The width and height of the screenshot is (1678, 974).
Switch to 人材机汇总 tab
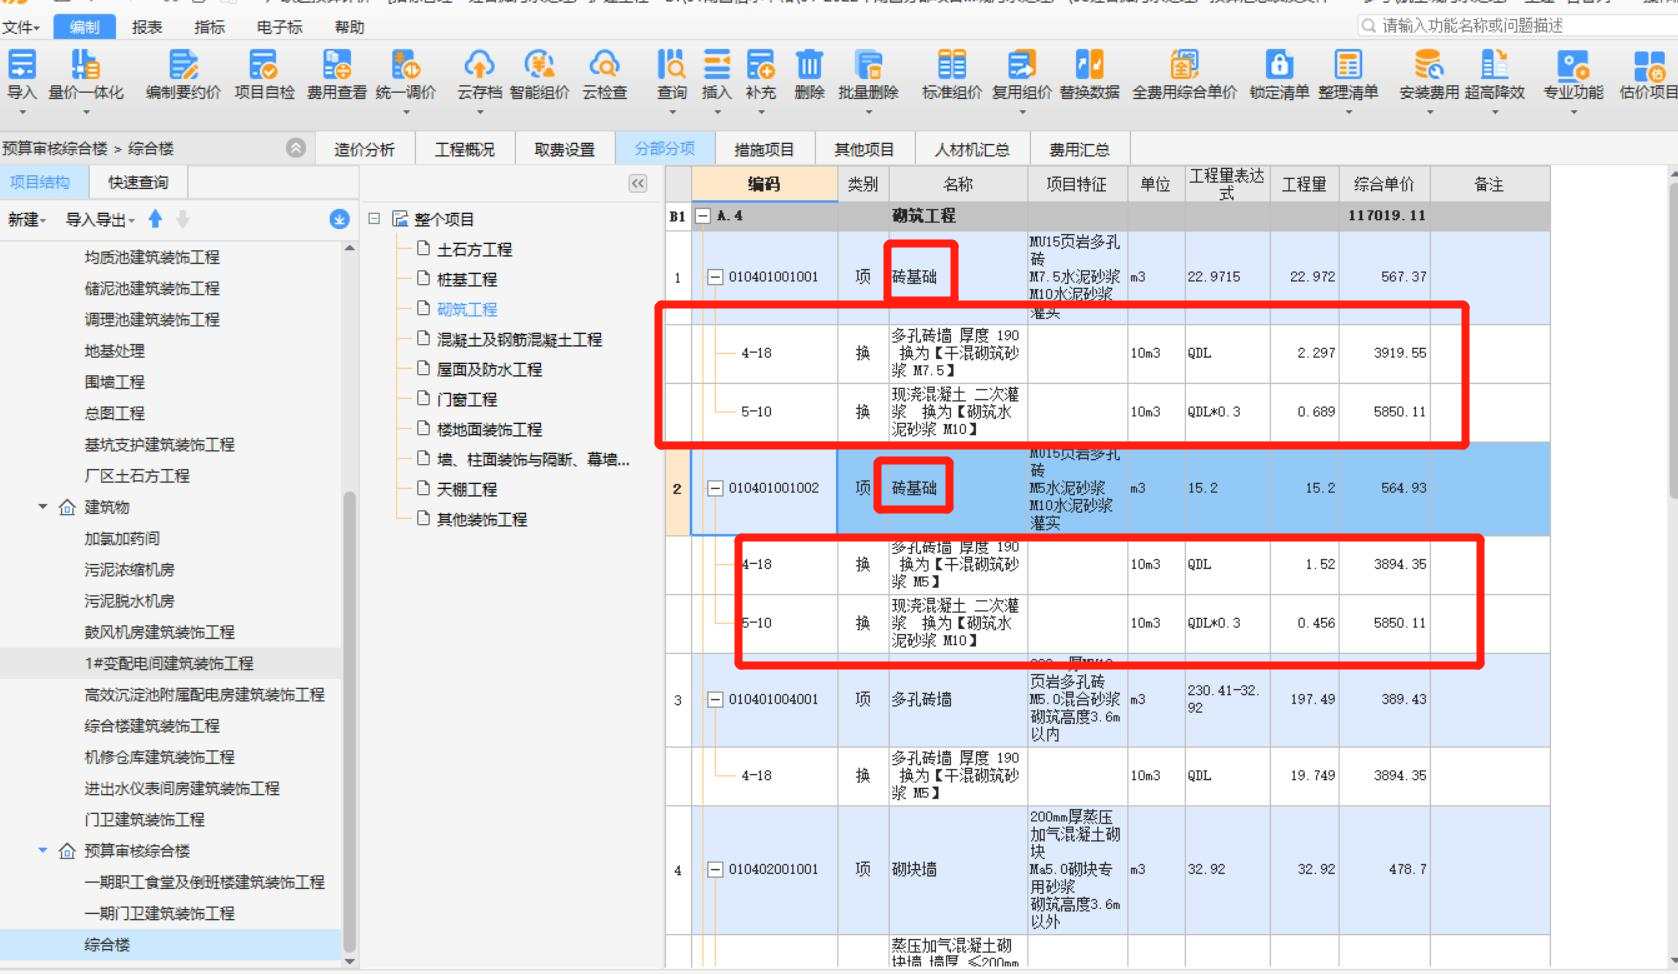click(x=971, y=149)
